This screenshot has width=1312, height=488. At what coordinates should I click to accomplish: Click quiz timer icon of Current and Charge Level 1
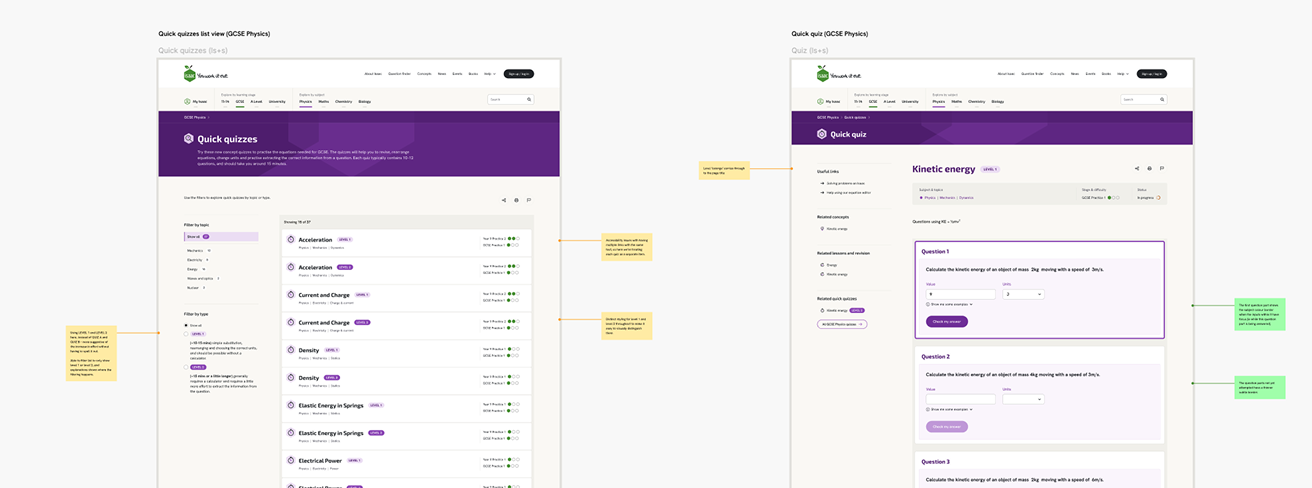(x=291, y=295)
